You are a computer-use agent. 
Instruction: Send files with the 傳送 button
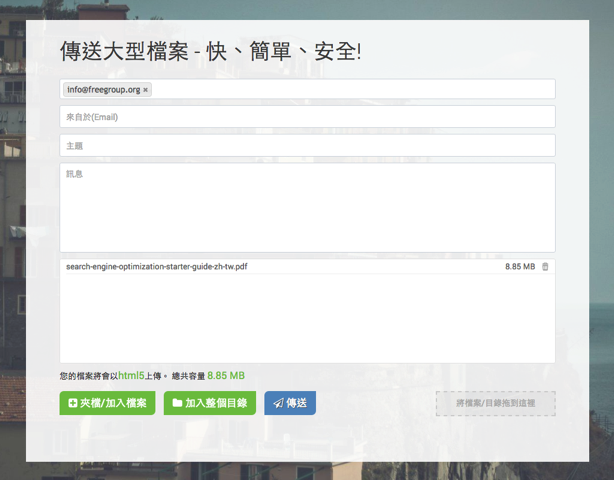pyautogui.click(x=290, y=403)
